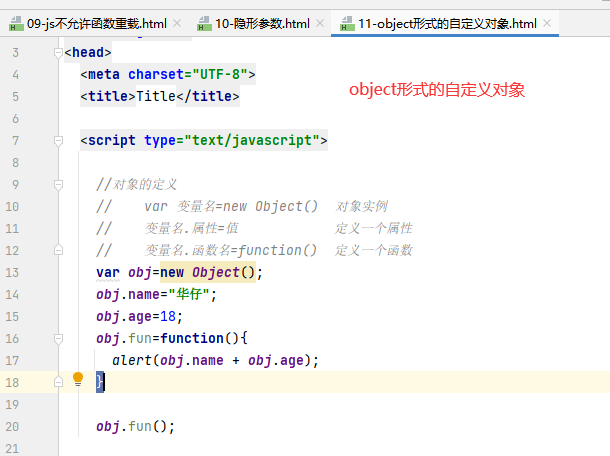Click the <head> tag text
This screenshot has width=610, height=456.
tap(88, 52)
